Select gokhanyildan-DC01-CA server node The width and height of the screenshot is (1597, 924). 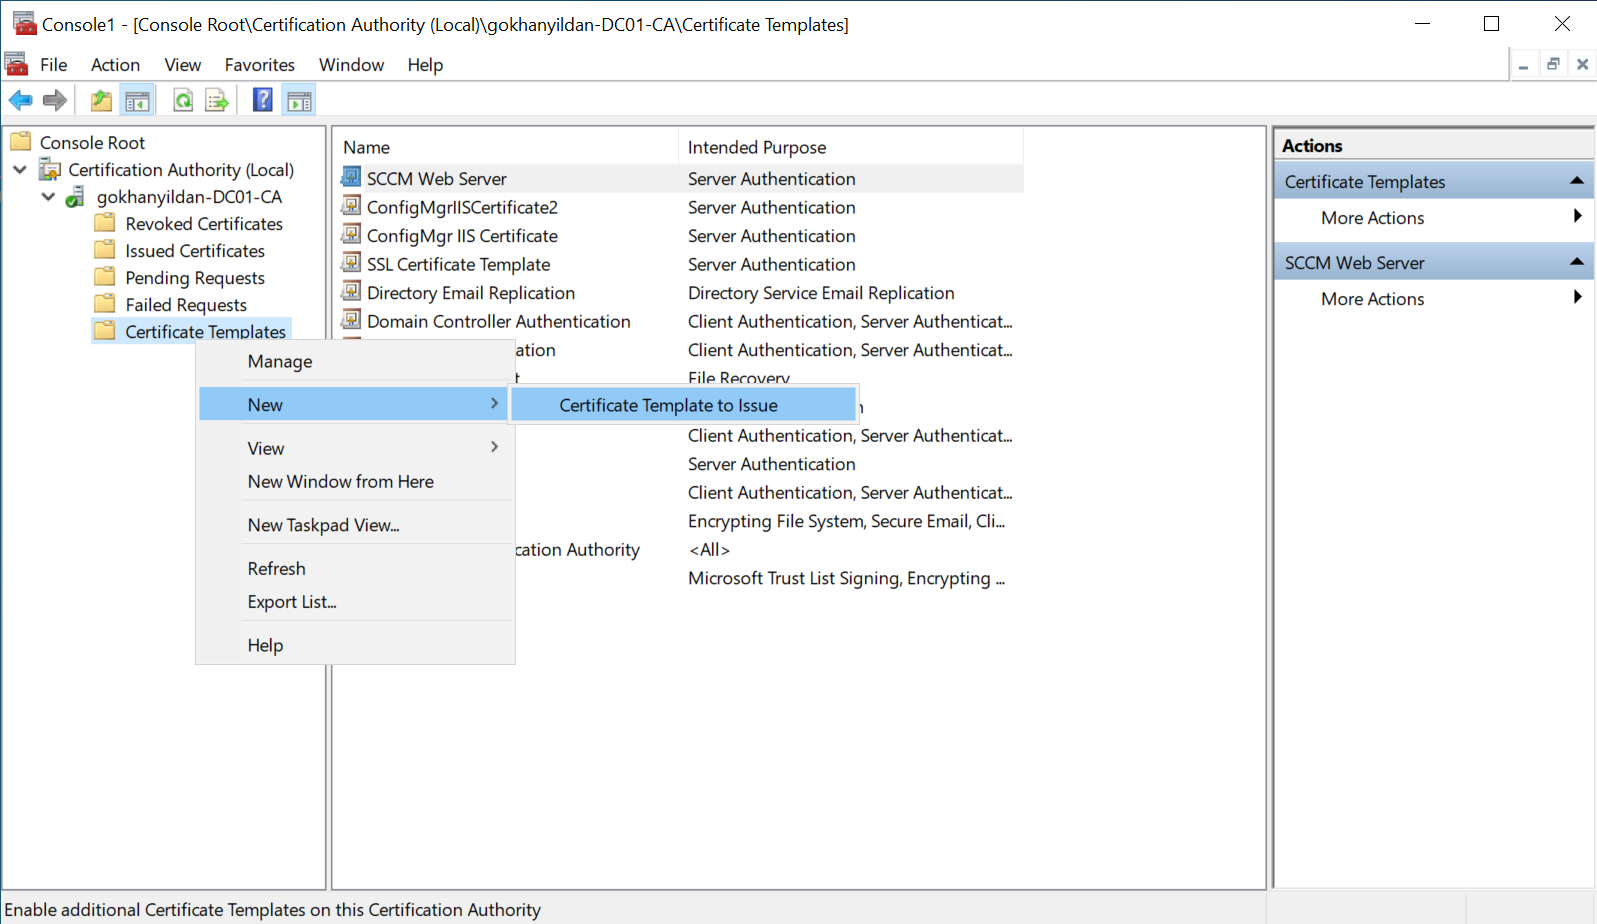coord(189,197)
